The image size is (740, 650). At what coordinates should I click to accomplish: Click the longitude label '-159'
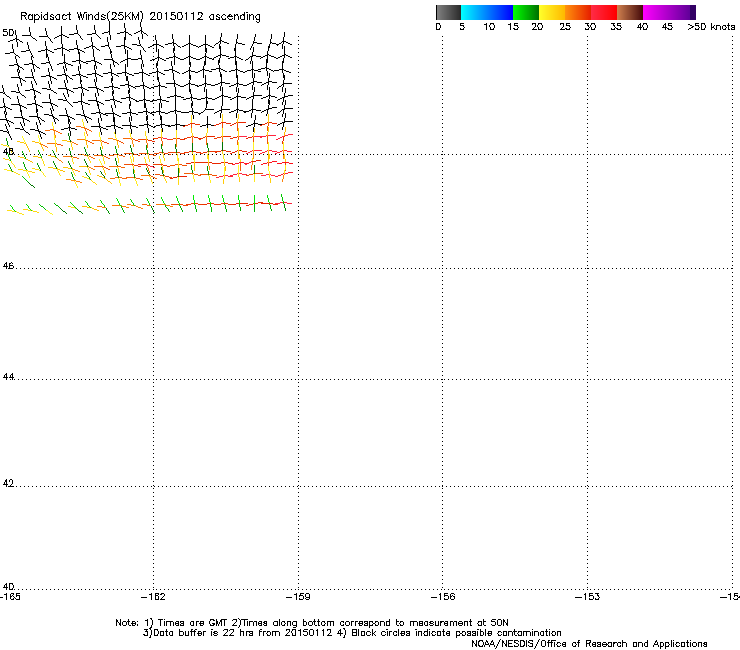tap(298, 597)
